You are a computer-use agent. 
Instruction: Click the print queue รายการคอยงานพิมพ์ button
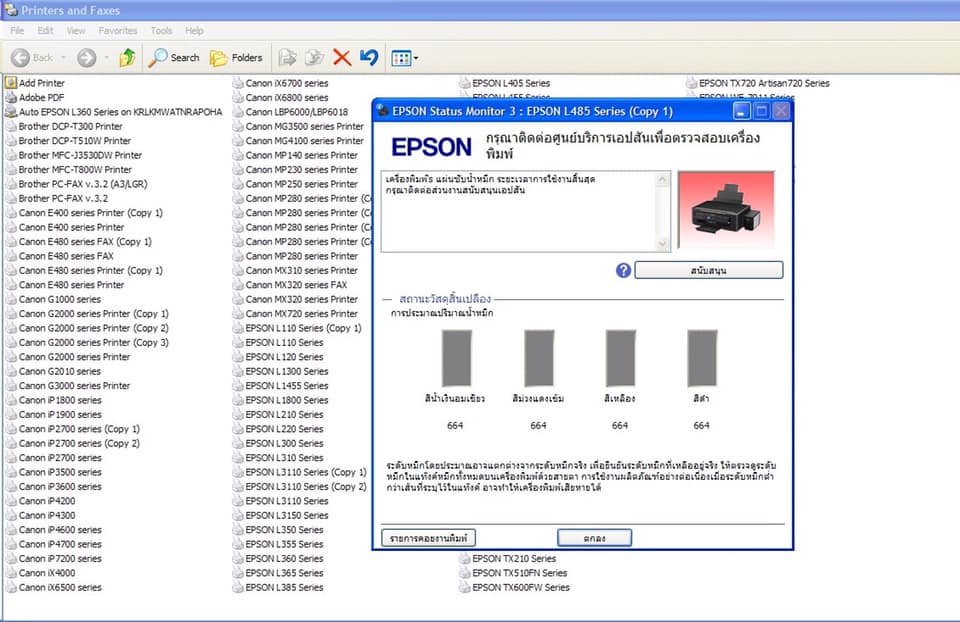tap(429, 538)
